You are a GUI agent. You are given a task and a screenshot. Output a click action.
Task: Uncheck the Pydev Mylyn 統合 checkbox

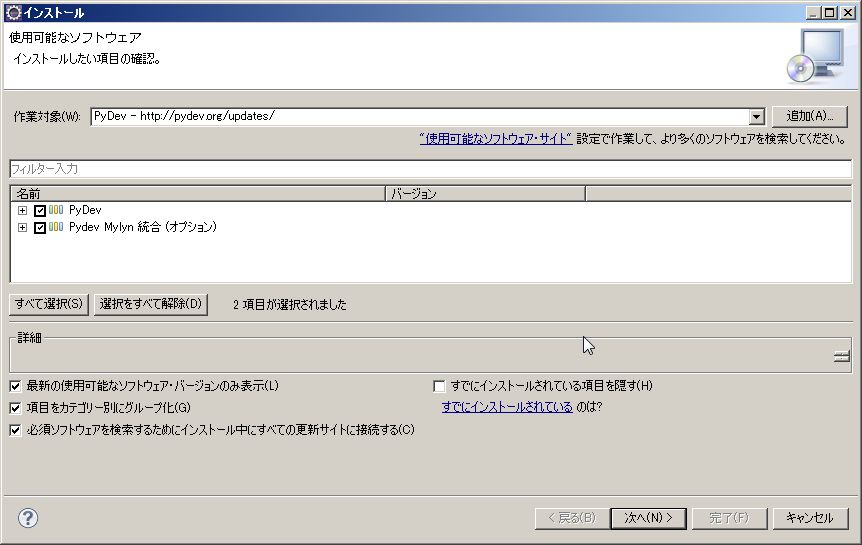(x=40, y=227)
